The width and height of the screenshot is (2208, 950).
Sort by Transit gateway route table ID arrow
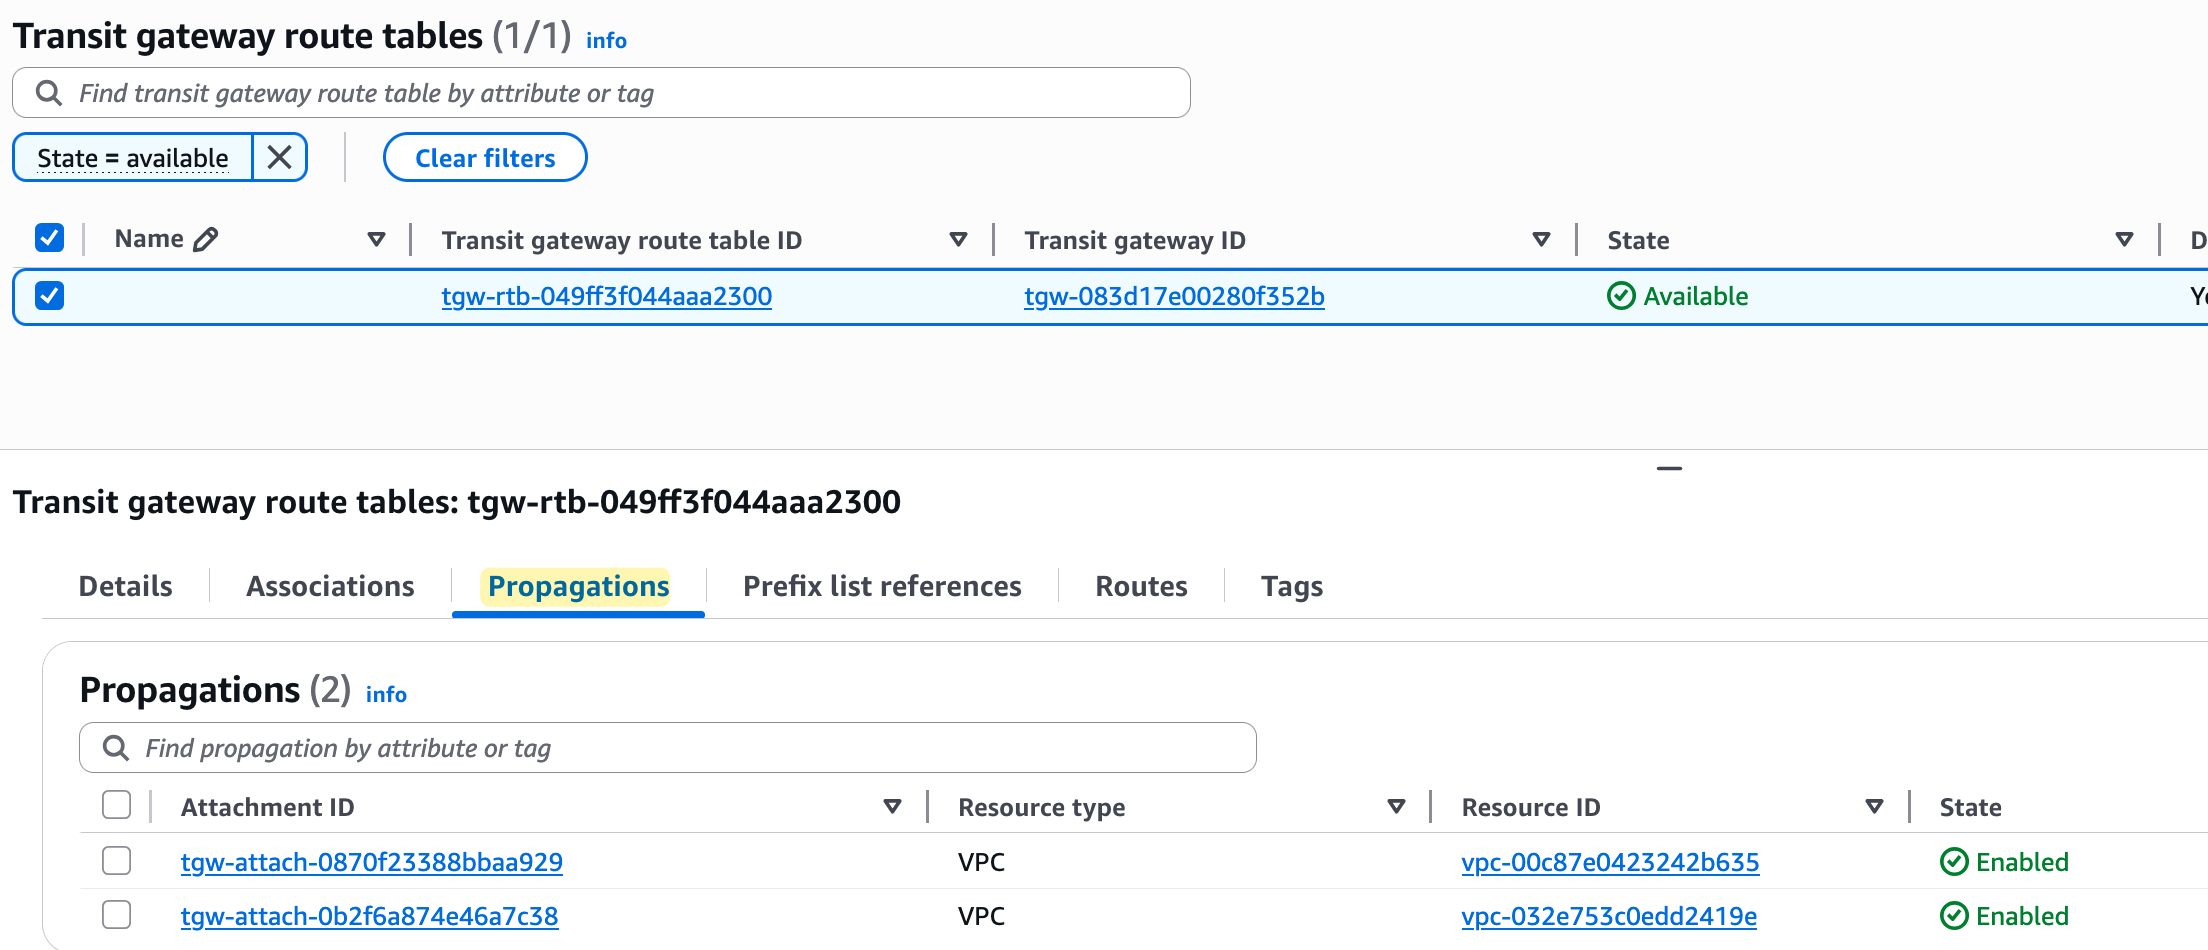958,240
